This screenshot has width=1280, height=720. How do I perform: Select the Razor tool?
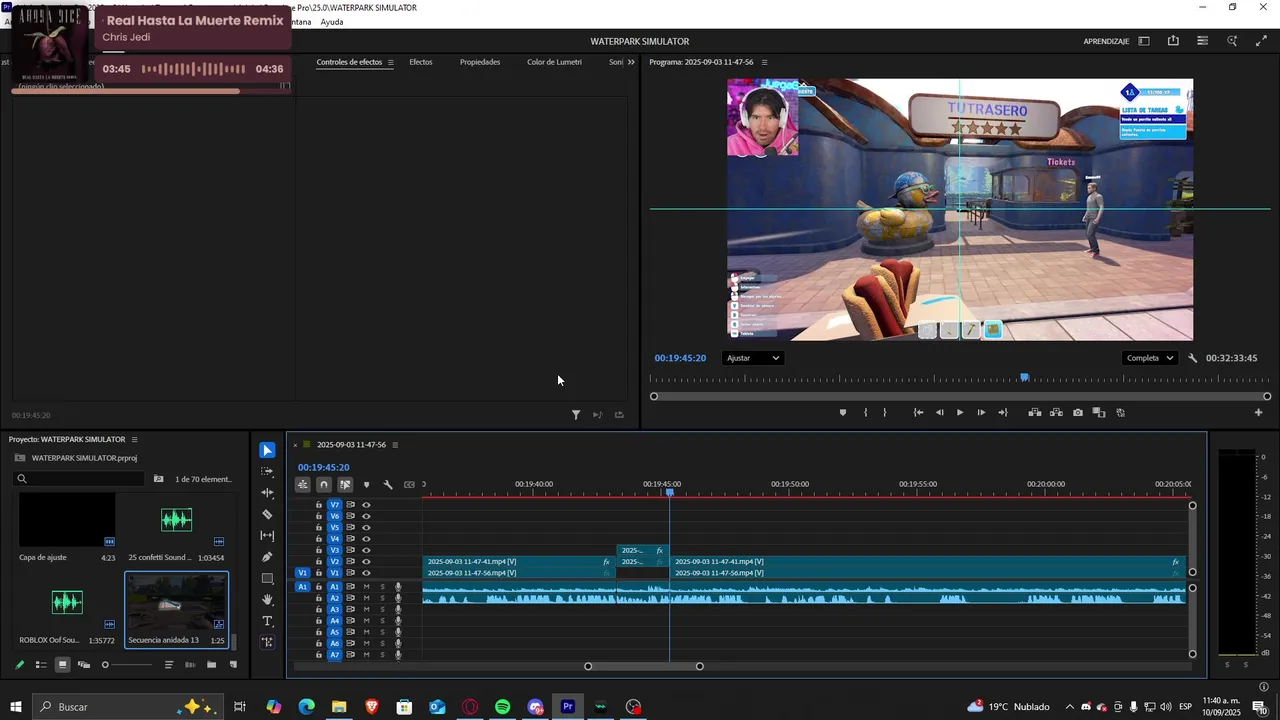[267, 514]
